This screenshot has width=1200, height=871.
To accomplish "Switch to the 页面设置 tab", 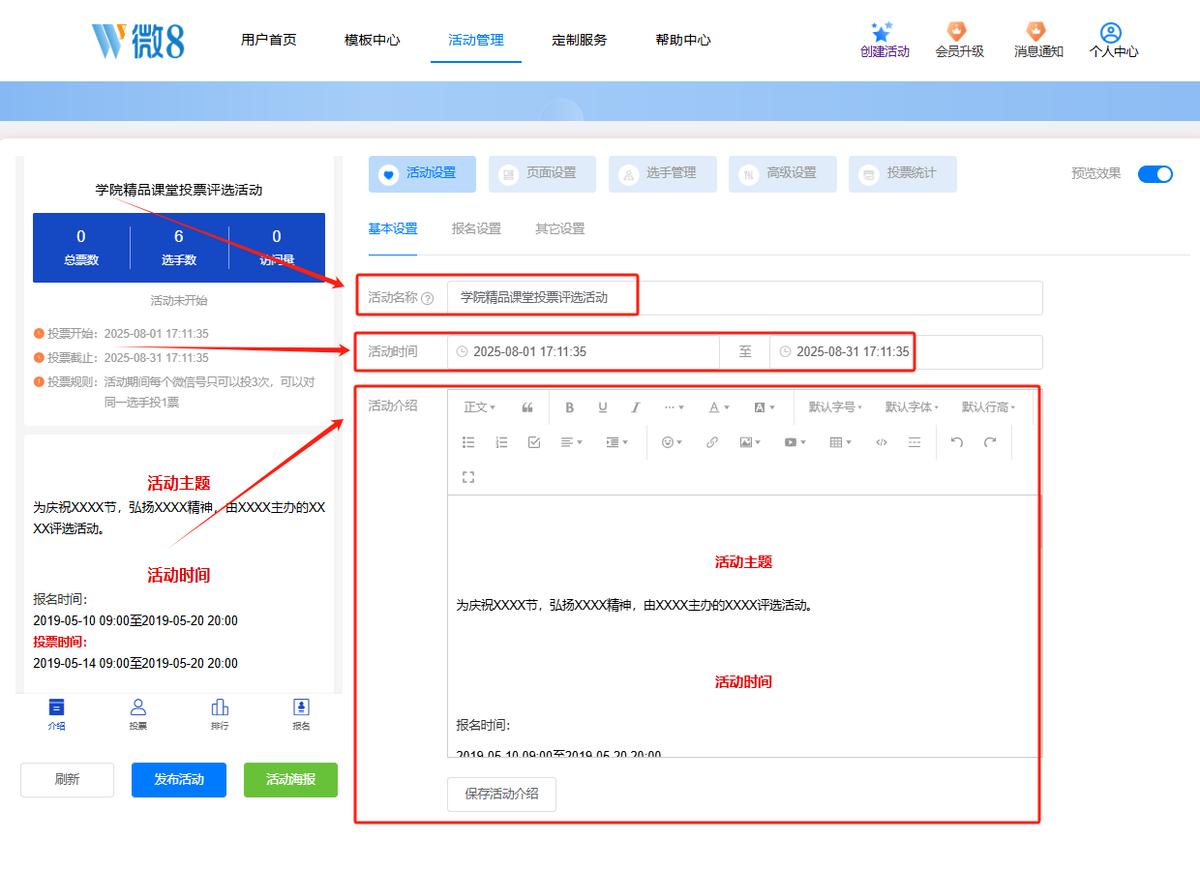I will [x=542, y=174].
